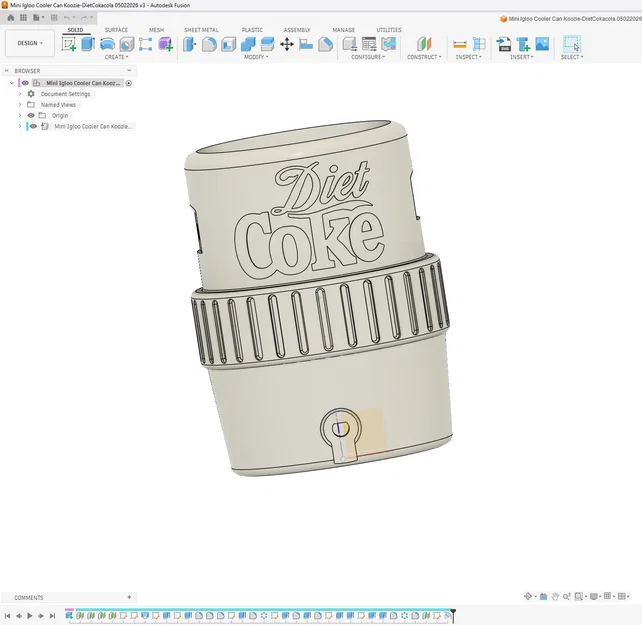Expand the Document Settings tree node
The height and width of the screenshot is (625, 642).
[x=20, y=94]
